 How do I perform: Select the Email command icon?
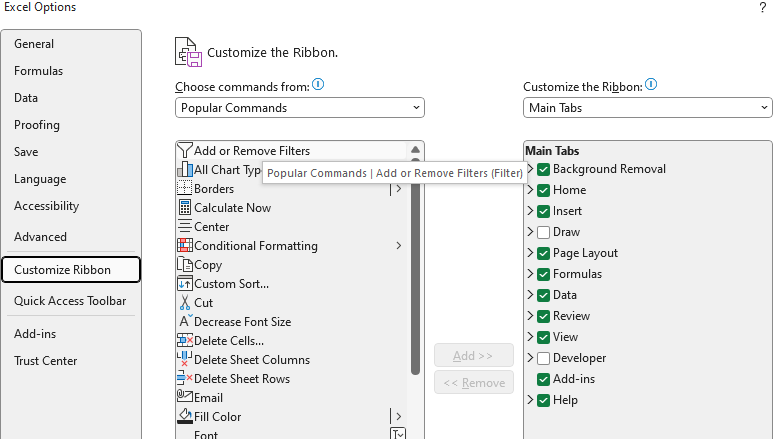184,396
